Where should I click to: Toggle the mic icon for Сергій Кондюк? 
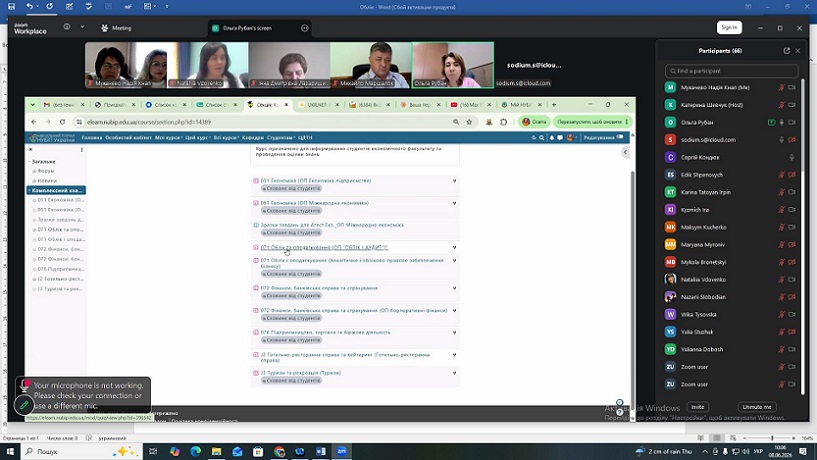click(792, 157)
